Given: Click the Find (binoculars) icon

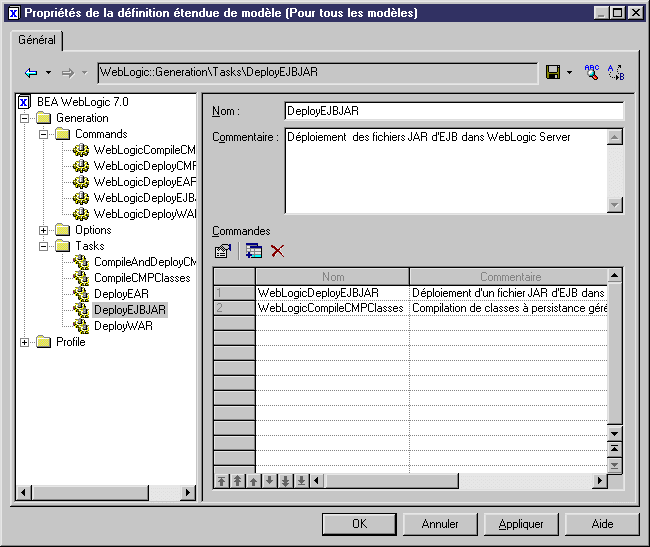Looking at the screenshot, I should pyautogui.click(x=591, y=72).
